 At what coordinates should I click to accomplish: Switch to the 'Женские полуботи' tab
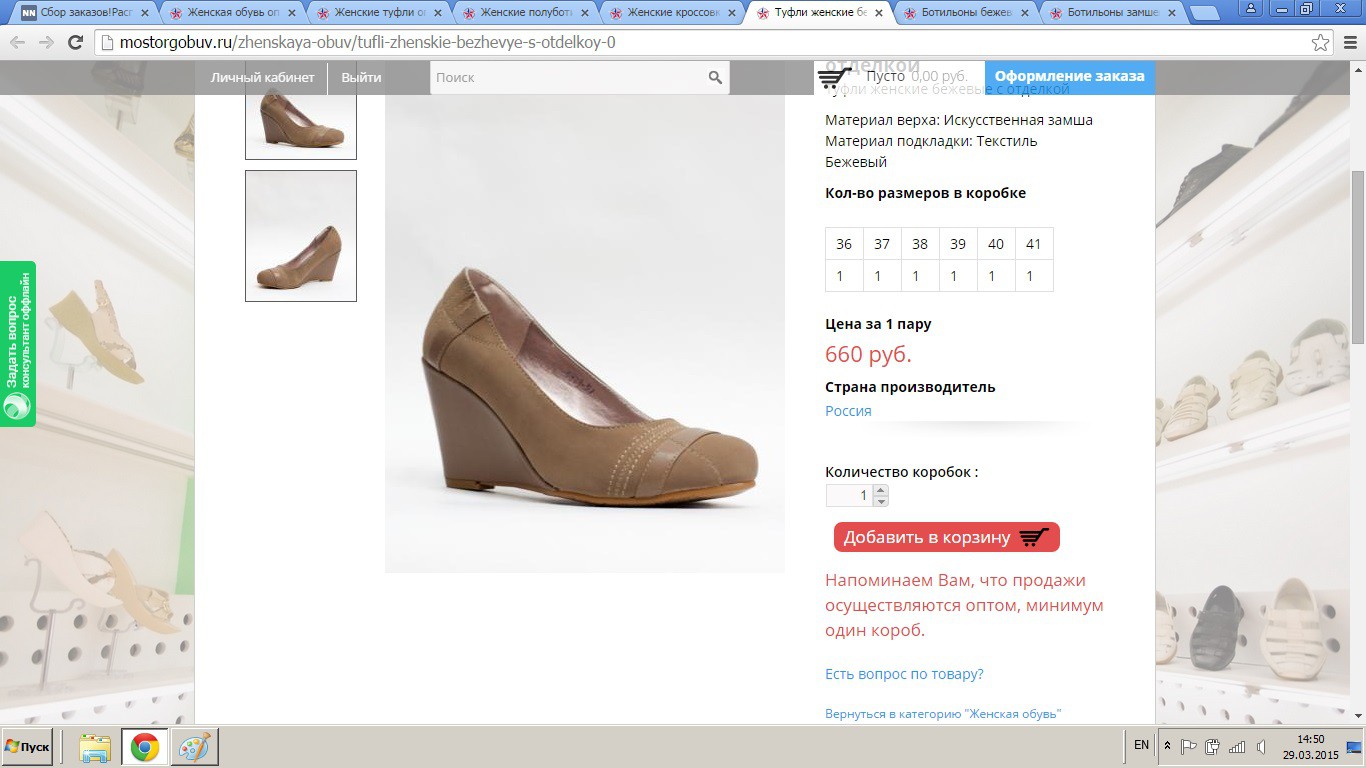pyautogui.click(x=525, y=13)
